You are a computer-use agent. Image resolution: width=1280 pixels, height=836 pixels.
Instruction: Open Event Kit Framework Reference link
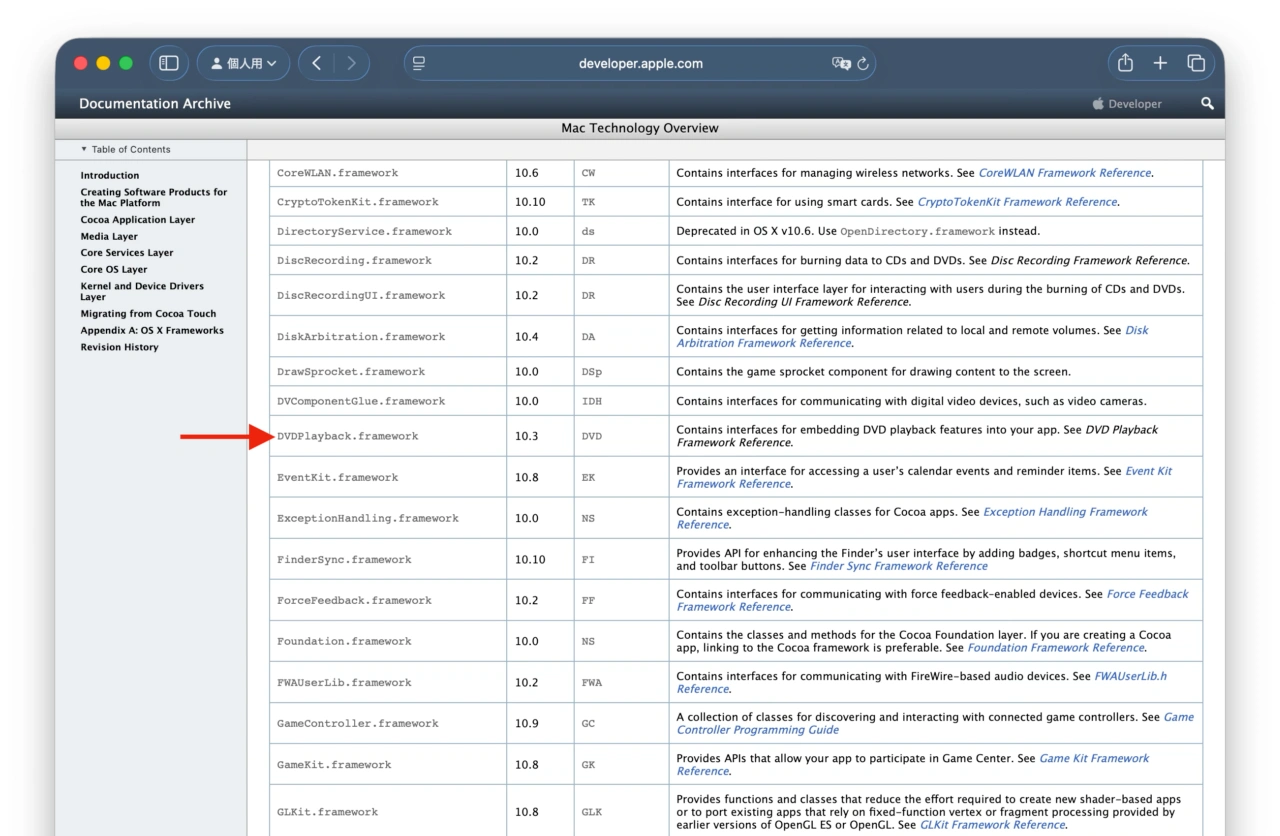coord(925,477)
